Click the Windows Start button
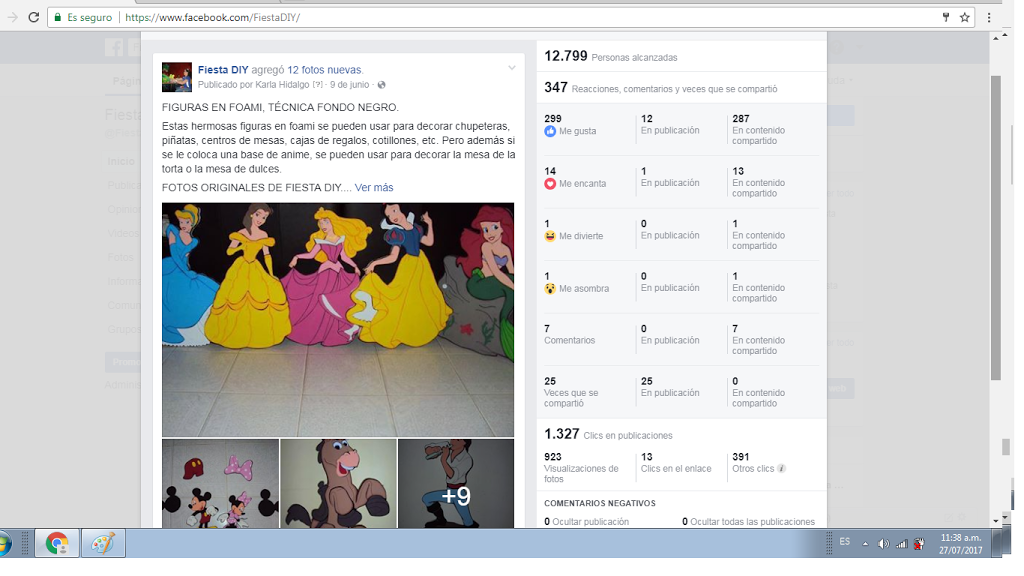Viewport: 1024px width, 576px height. [x=4, y=543]
